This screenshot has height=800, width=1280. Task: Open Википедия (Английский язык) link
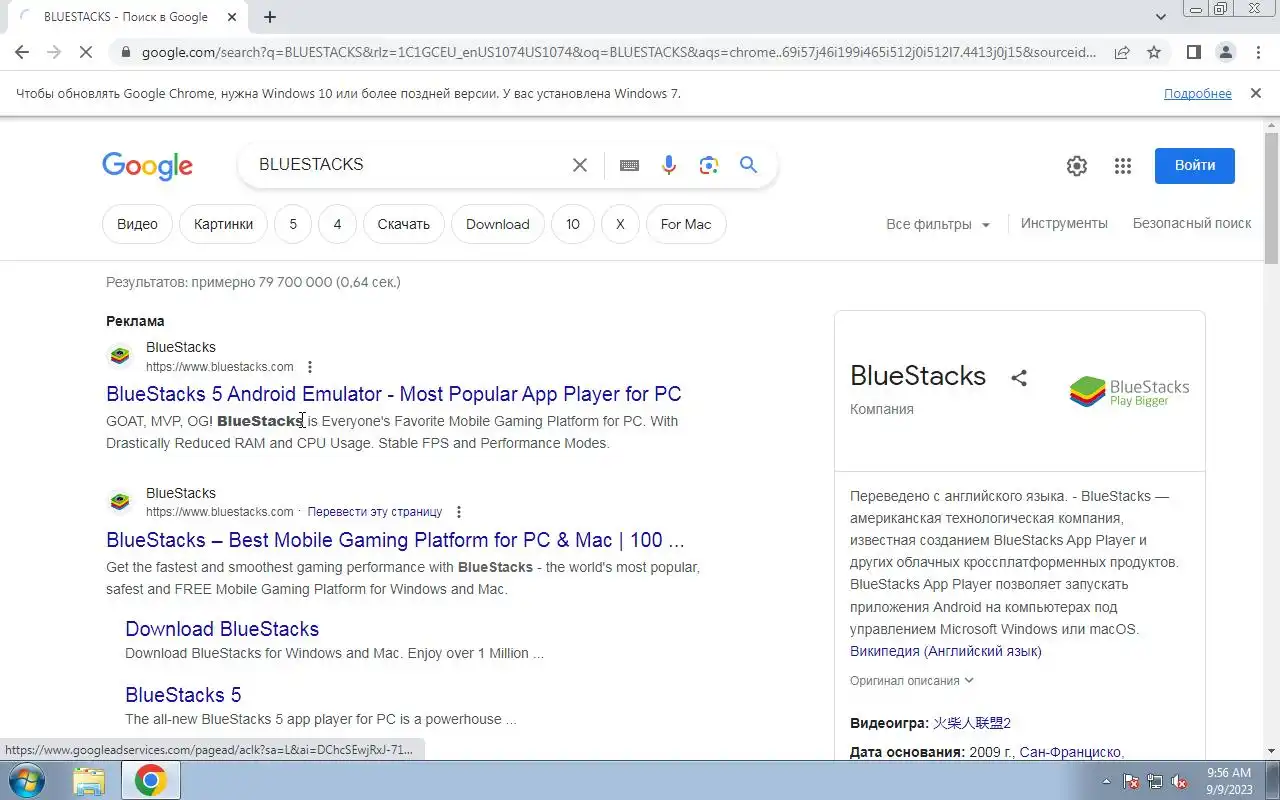tap(946, 651)
